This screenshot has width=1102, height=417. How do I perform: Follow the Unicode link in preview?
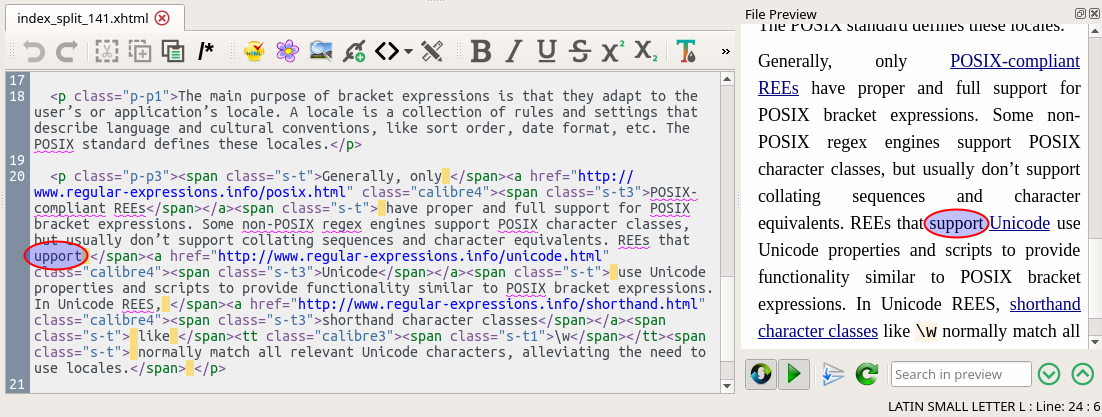(x=1020, y=224)
